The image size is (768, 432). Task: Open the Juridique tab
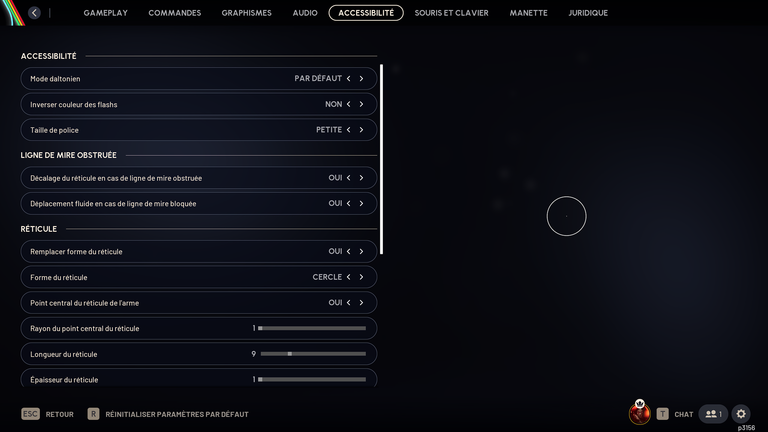[x=588, y=13]
